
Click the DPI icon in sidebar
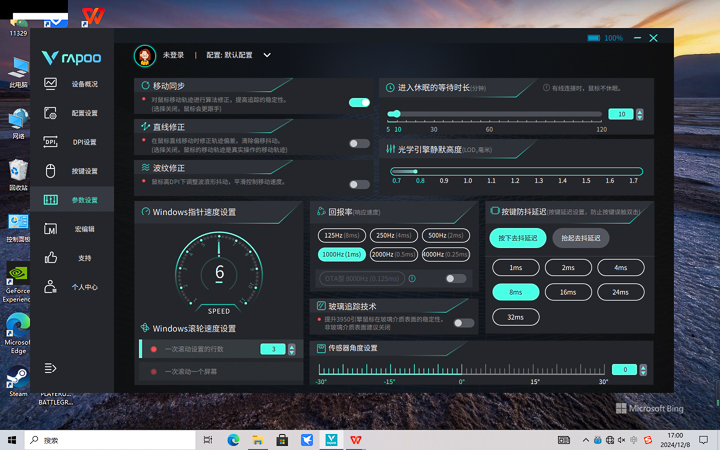click(x=51, y=142)
